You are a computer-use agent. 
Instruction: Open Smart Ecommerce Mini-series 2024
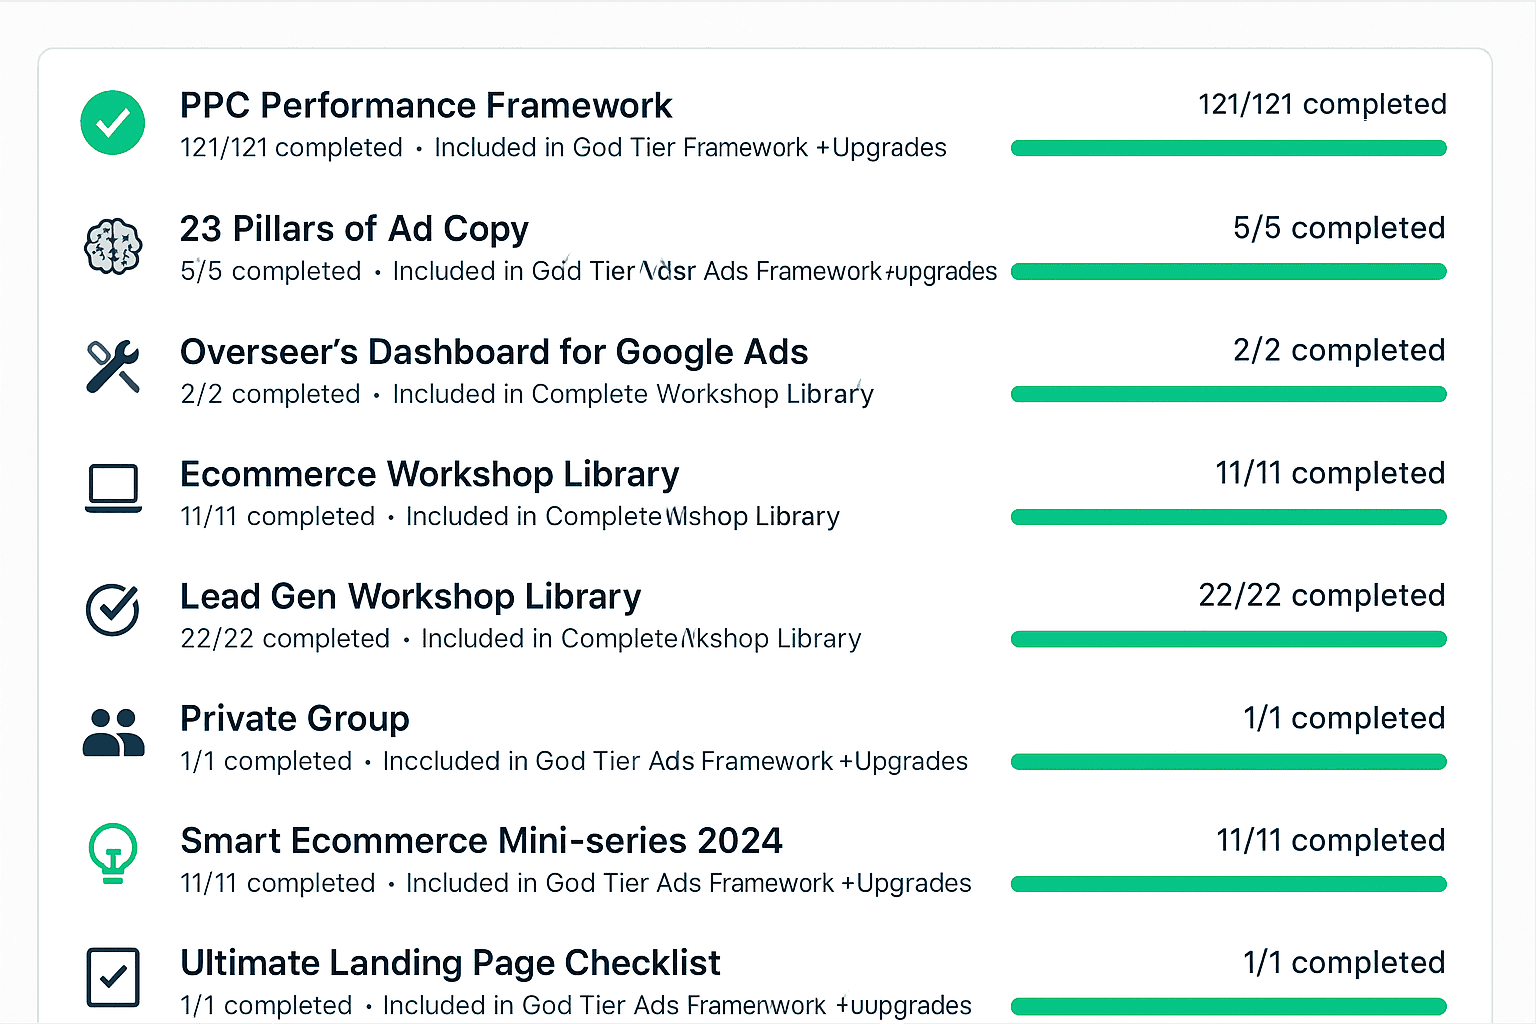[x=481, y=841]
